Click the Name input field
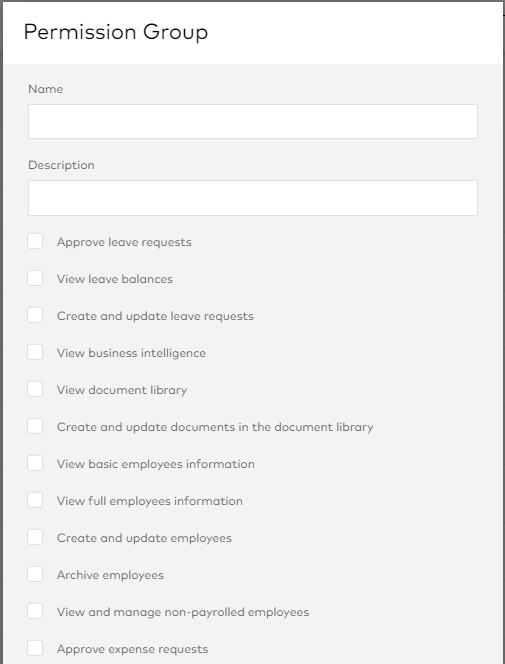This screenshot has height=664, width=505. tap(253, 122)
